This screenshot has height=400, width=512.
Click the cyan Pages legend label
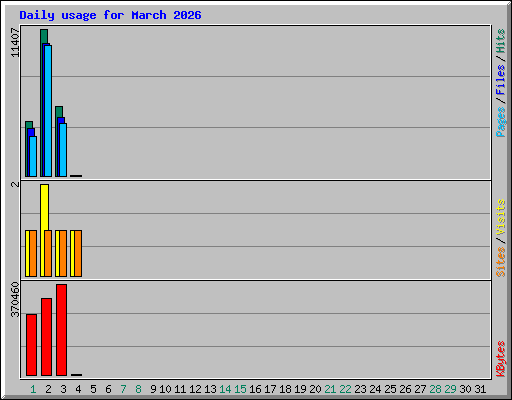point(501,122)
